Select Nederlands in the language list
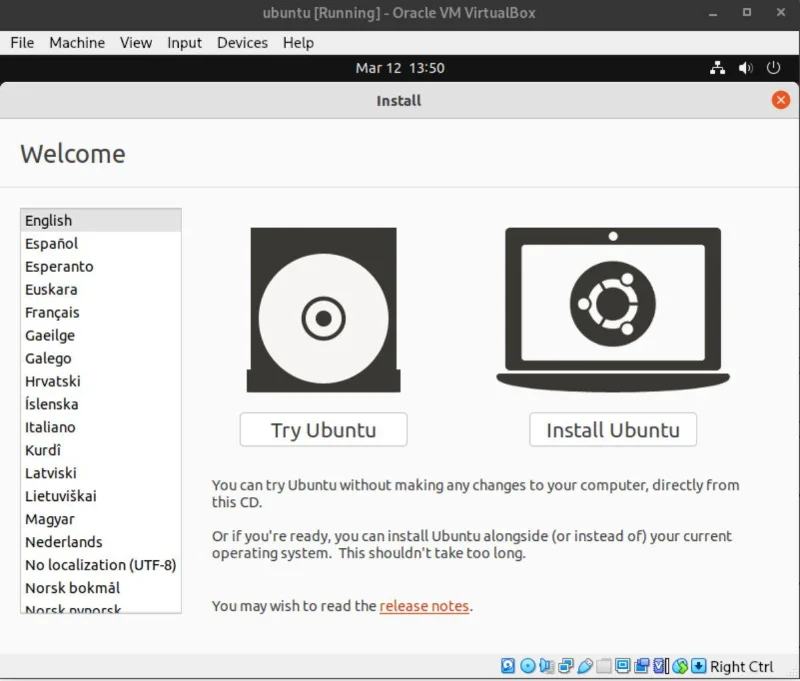This screenshot has width=800, height=681. click(x=101, y=542)
